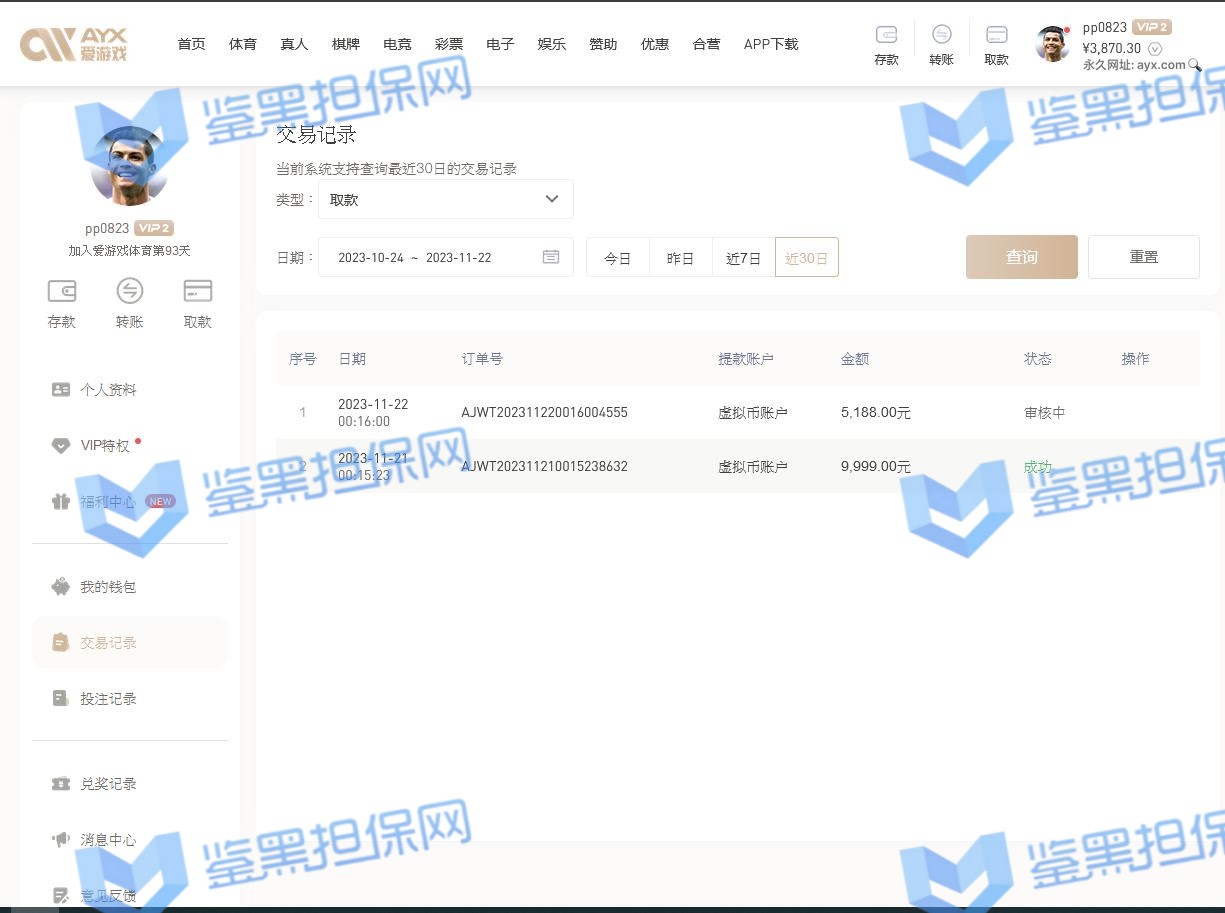Open sidebar transfer (转账) icon
Image resolution: width=1225 pixels, height=913 pixels.
pyautogui.click(x=130, y=291)
